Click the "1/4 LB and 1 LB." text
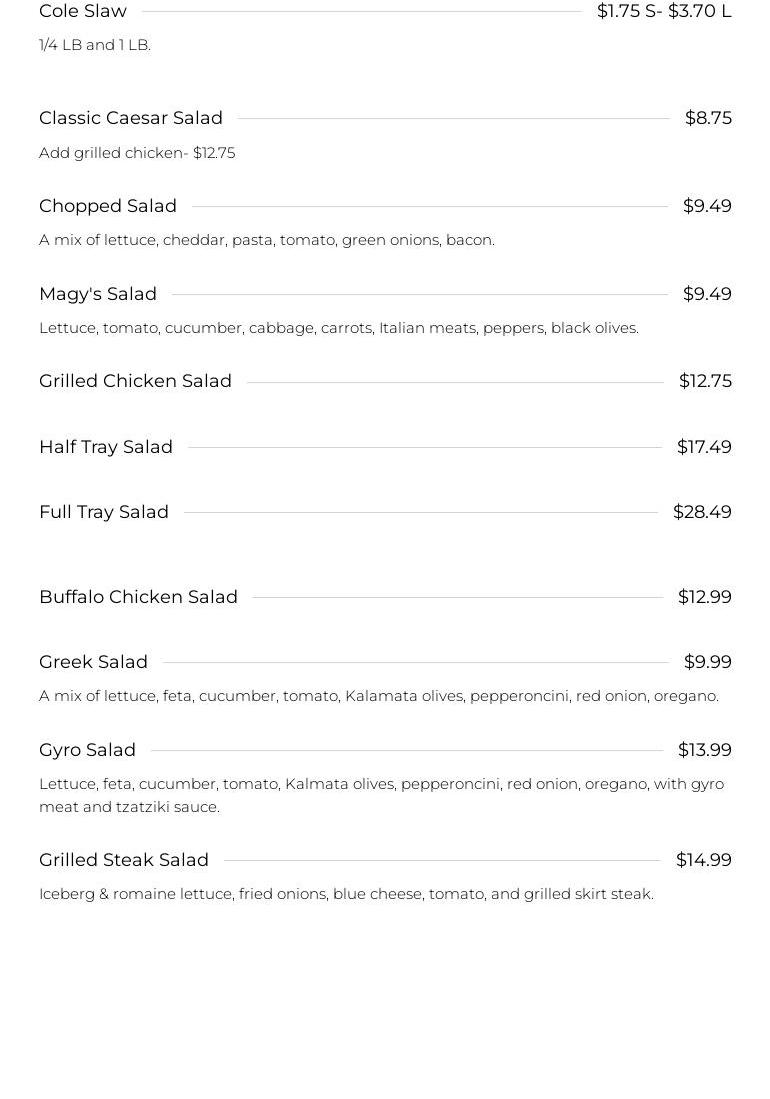This screenshot has width=770, height=1099. click(95, 45)
